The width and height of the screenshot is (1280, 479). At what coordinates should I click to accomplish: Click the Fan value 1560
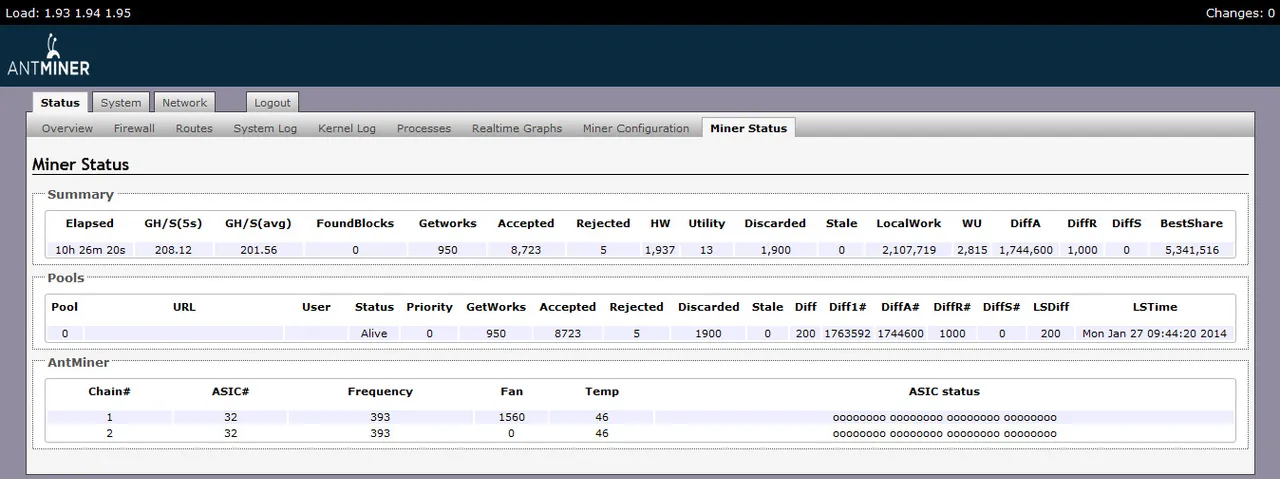tap(512, 417)
